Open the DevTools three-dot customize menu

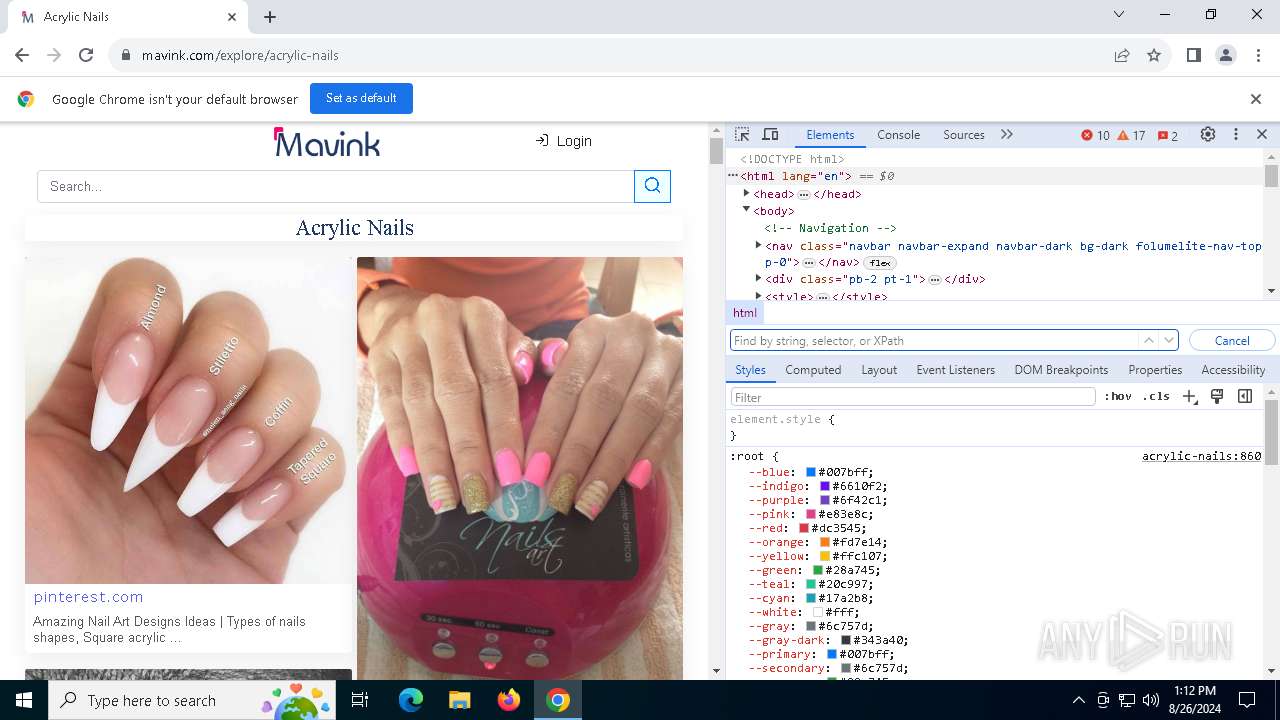[x=1236, y=135]
